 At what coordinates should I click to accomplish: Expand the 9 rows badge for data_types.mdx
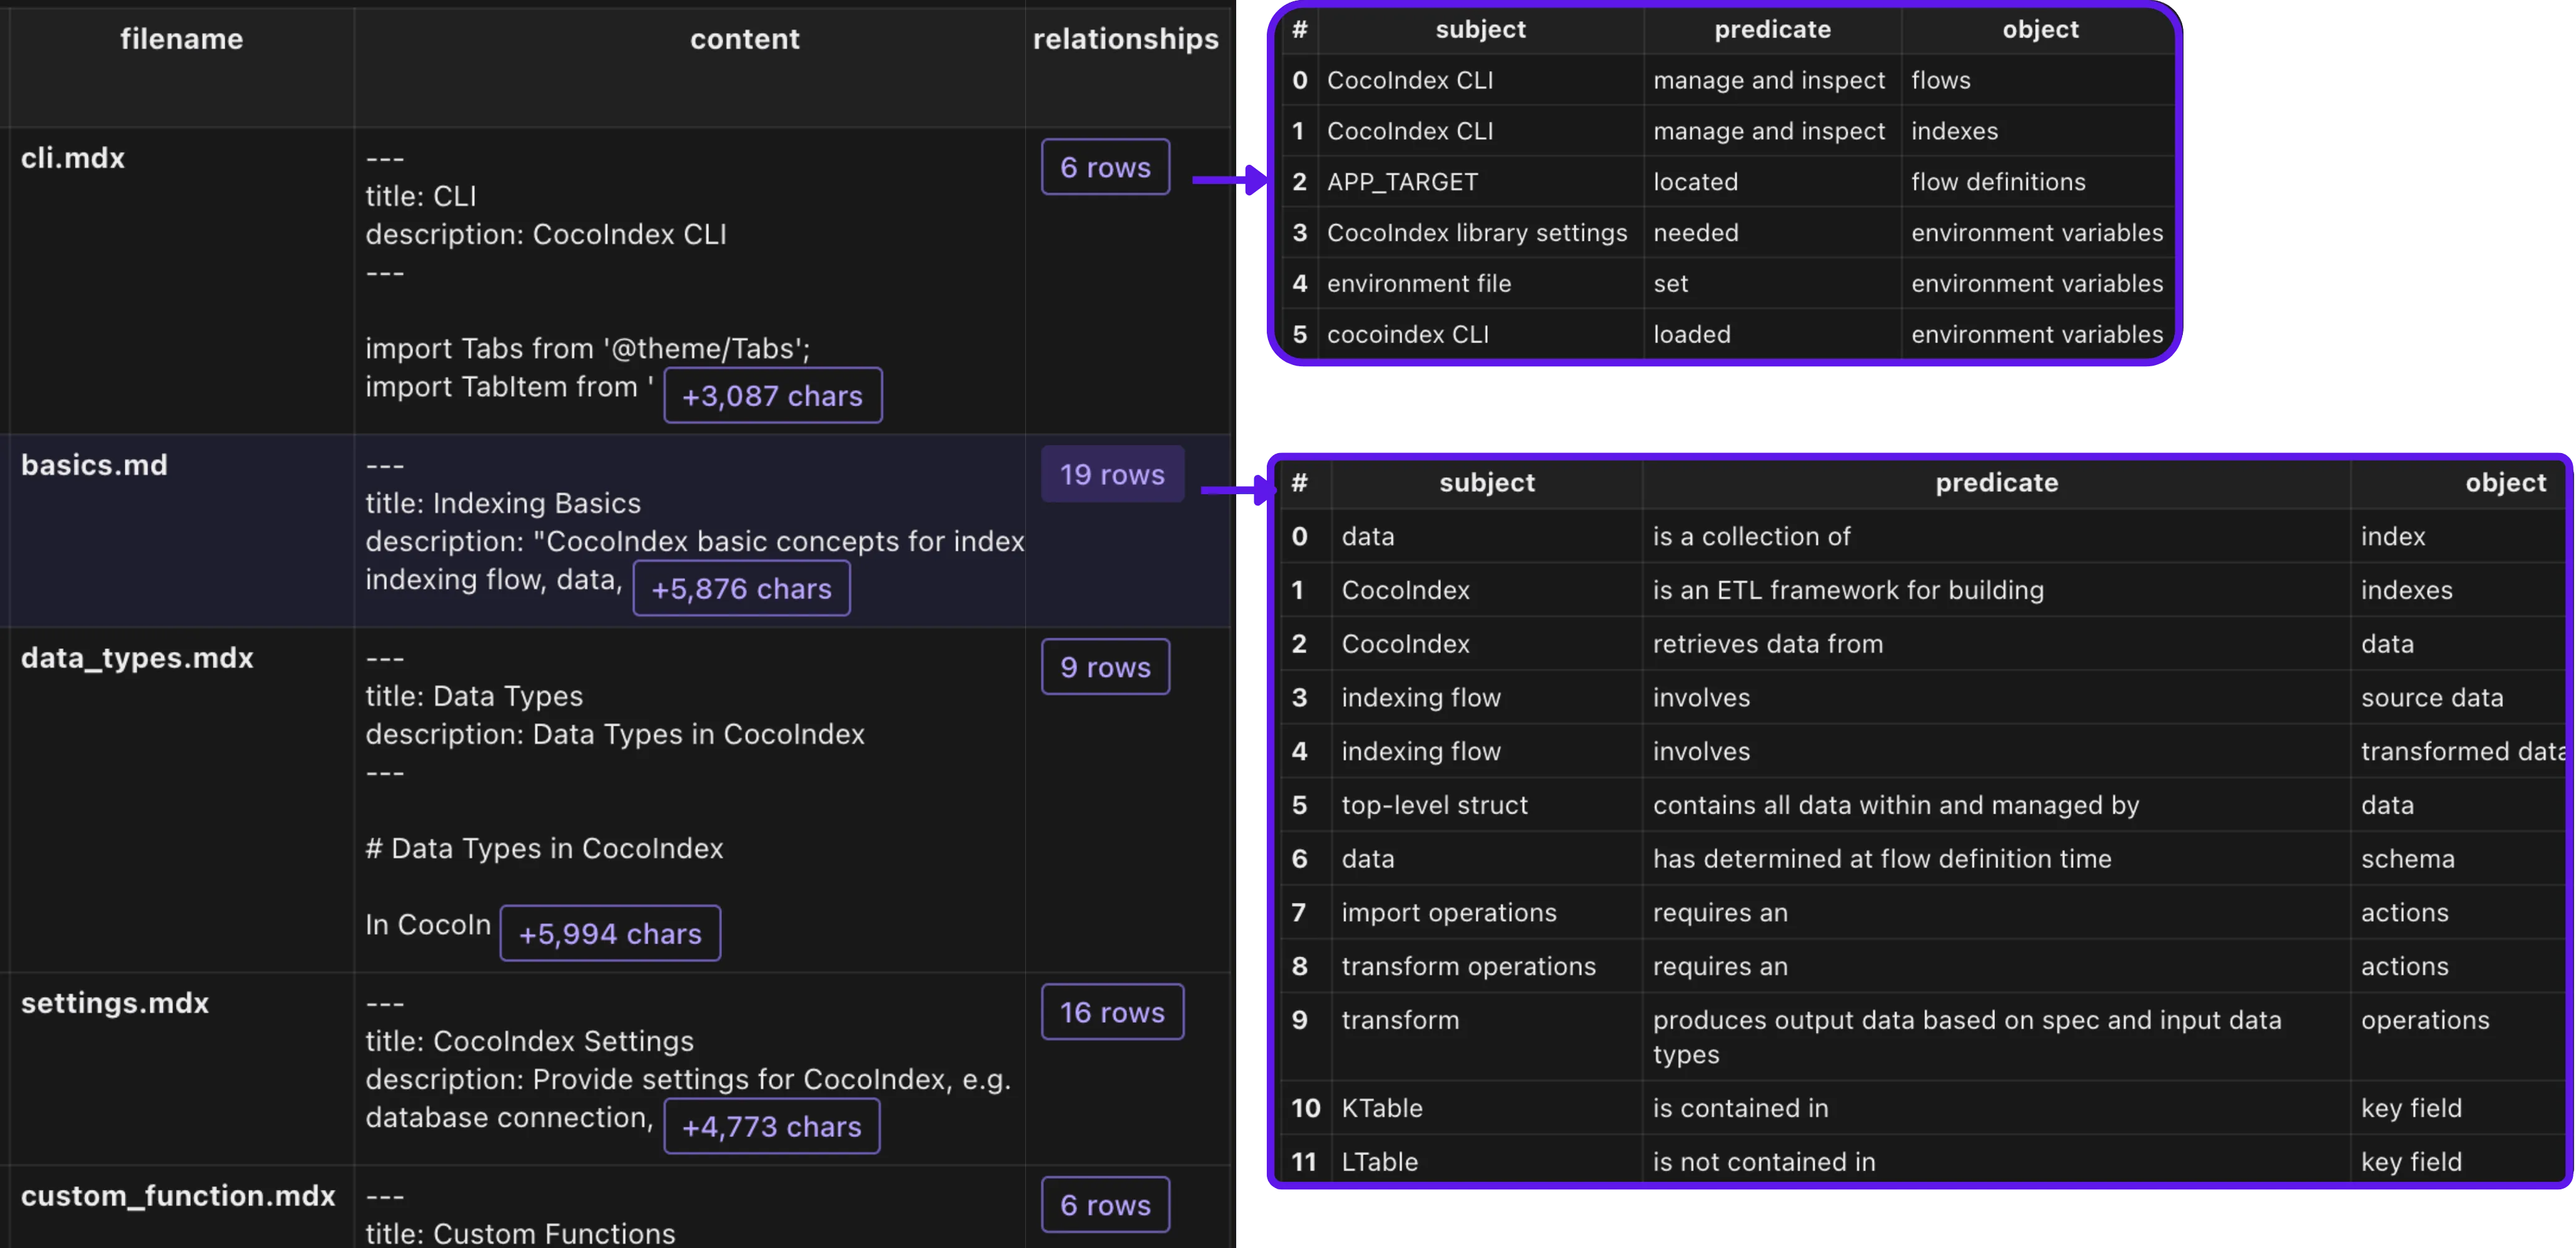[x=1105, y=667]
